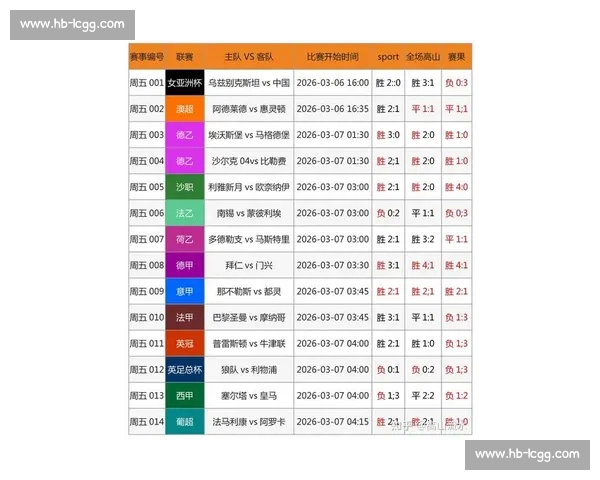Click the black 女亚洲杯 league cell
Screen dimensions: 600x480
[x=185, y=83]
